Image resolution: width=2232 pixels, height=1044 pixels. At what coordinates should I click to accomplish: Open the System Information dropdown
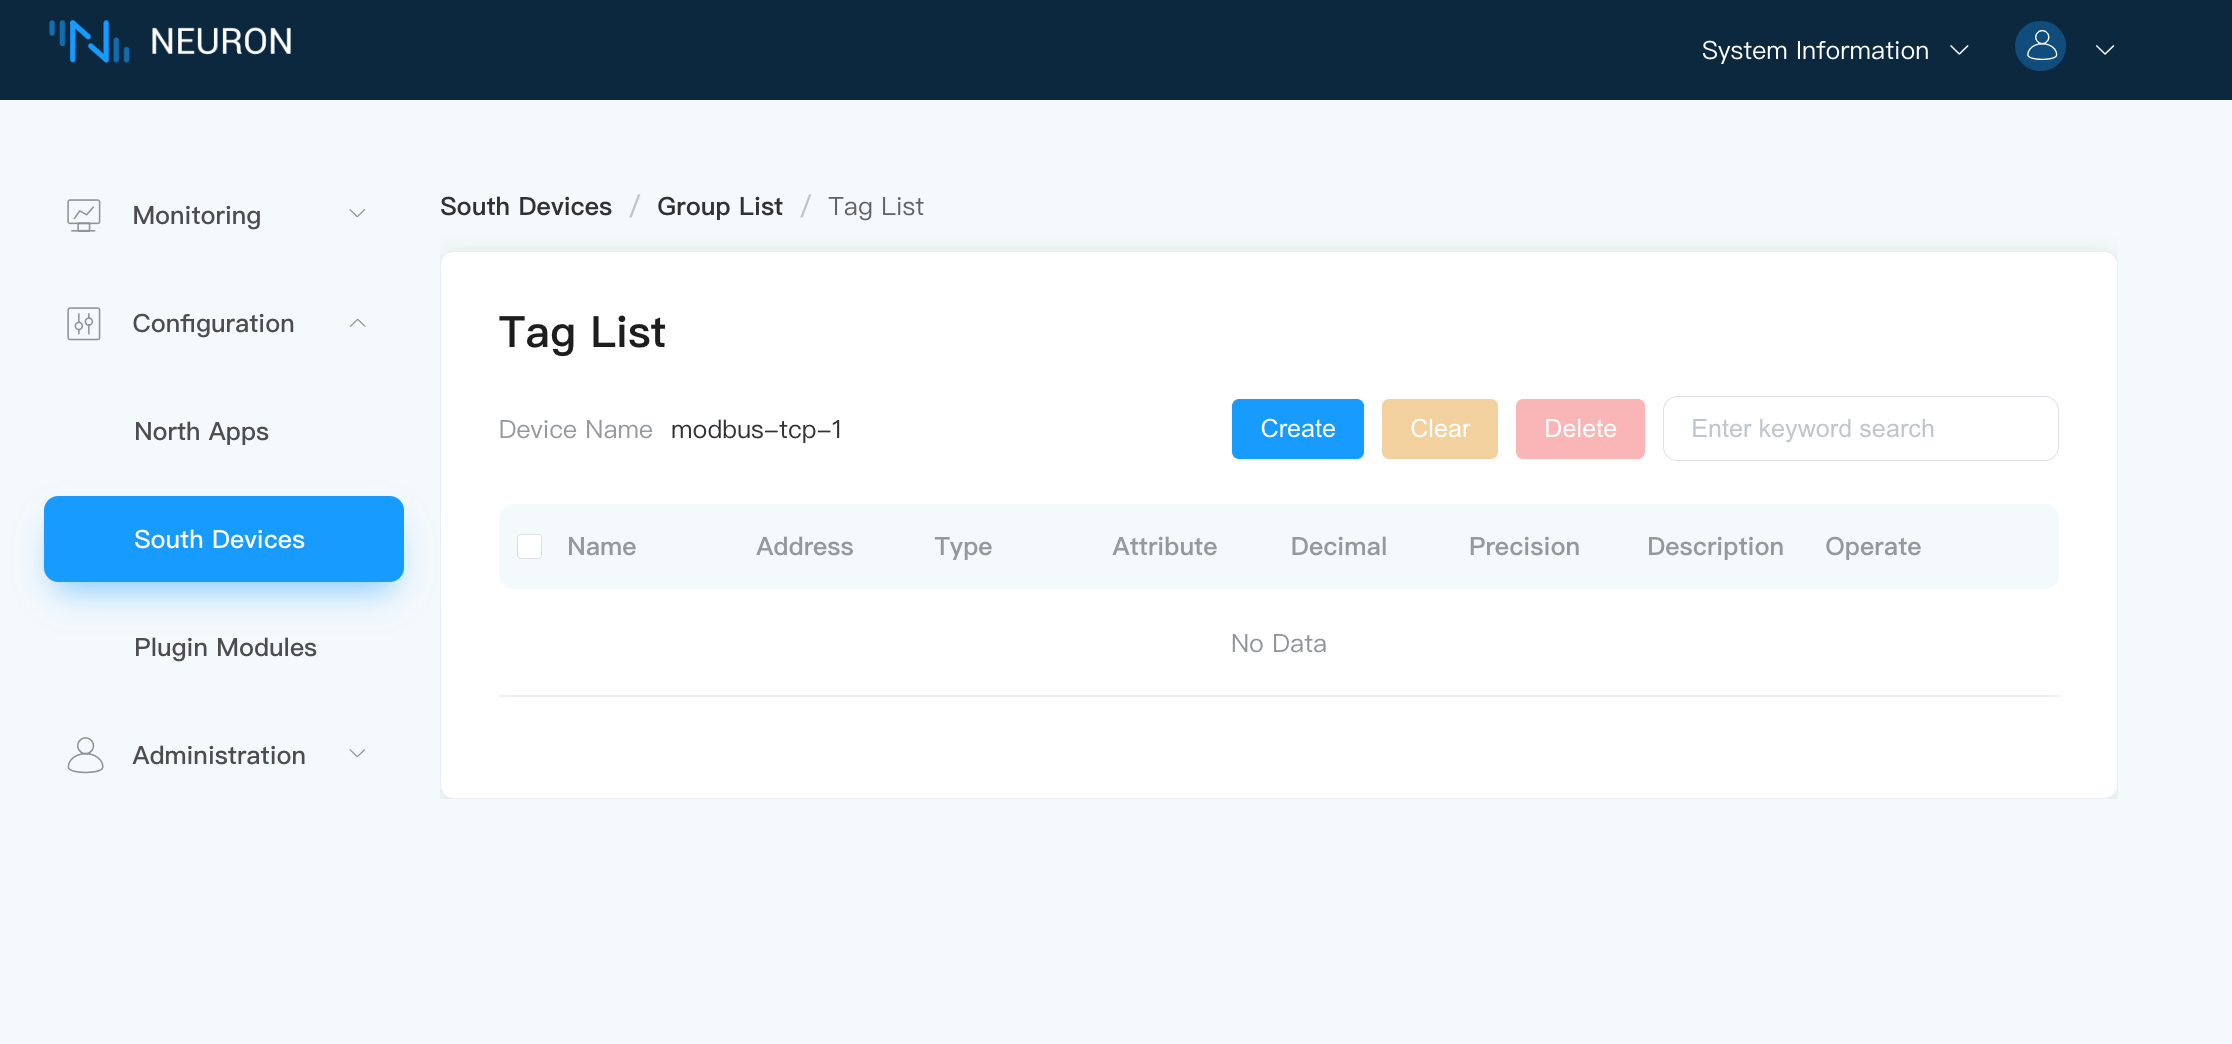(x=1836, y=49)
